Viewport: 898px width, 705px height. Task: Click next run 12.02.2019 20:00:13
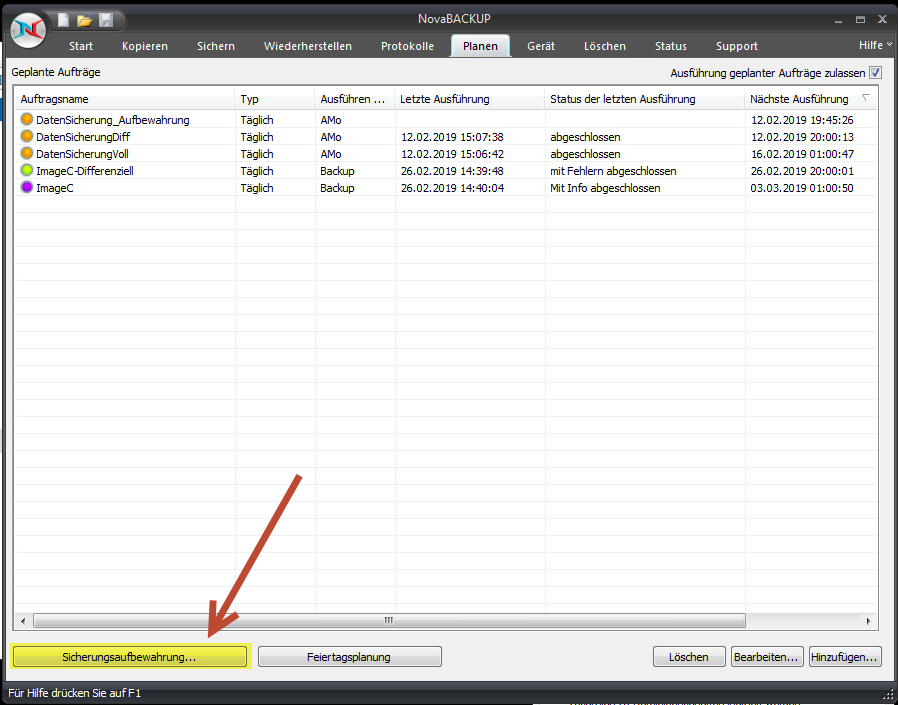click(802, 137)
